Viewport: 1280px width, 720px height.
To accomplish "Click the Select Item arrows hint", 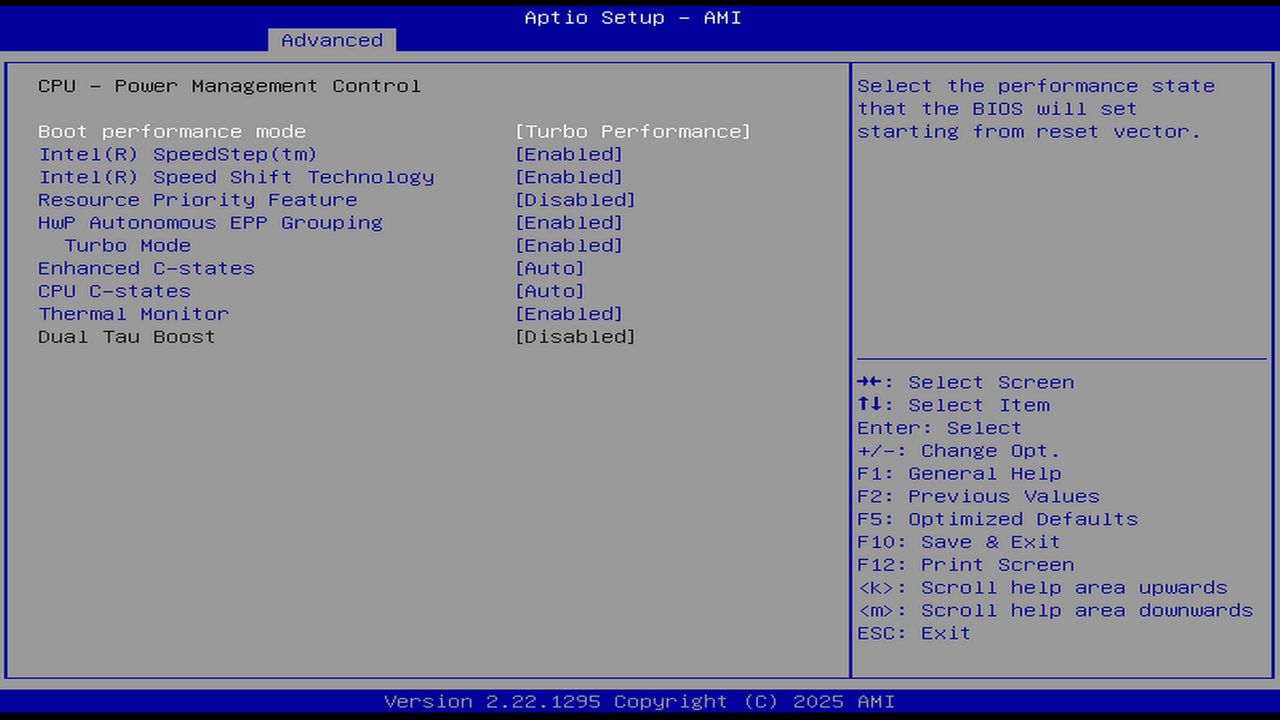I will (x=954, y=405).
